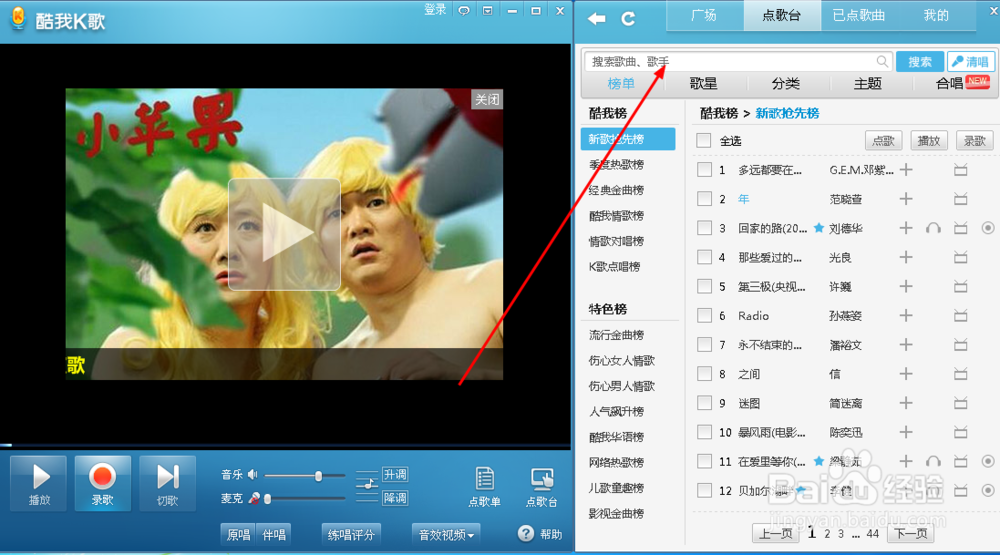Lower pitch with 降调 button
1000x555 pixels.
tap(395, 498)
